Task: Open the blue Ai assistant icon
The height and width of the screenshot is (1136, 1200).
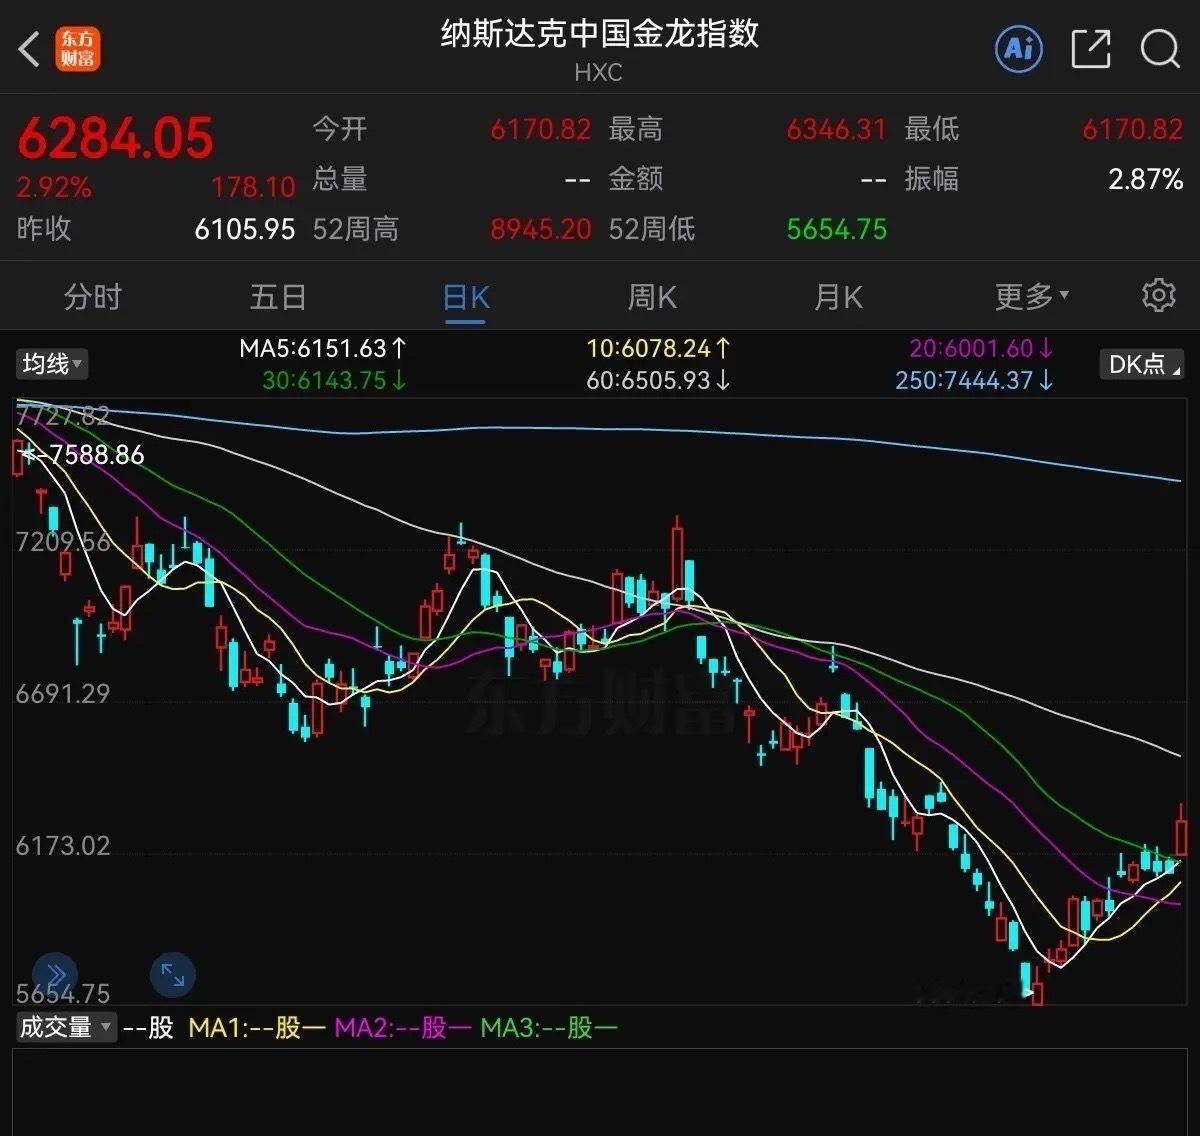Action: pos(1019,48)
